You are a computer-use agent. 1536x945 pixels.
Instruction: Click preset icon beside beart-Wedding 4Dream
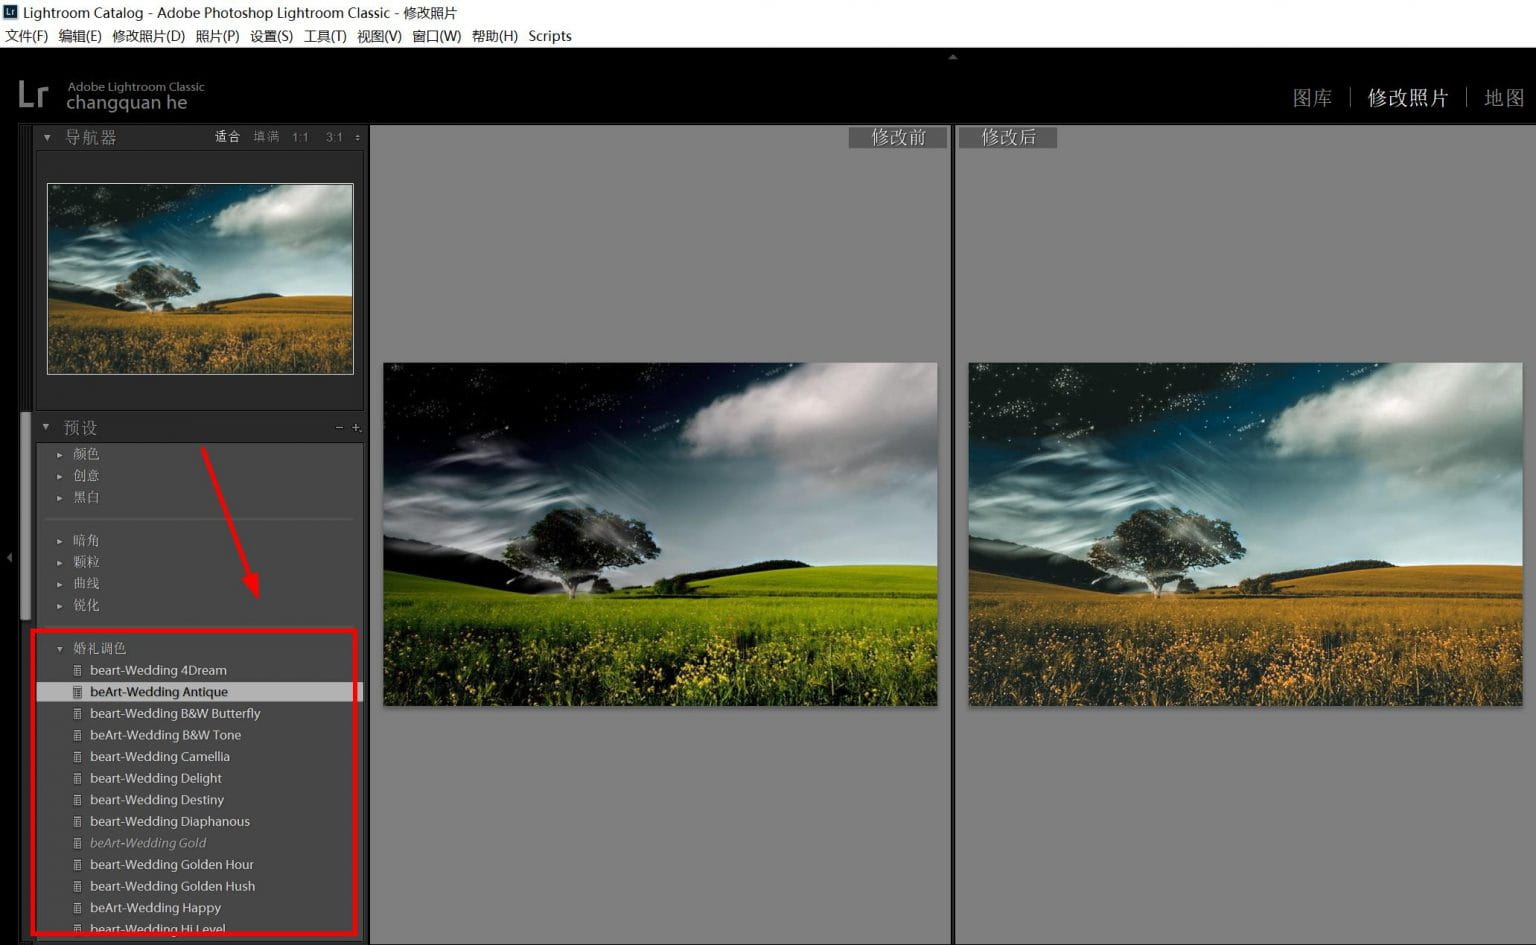click(77, 671)
